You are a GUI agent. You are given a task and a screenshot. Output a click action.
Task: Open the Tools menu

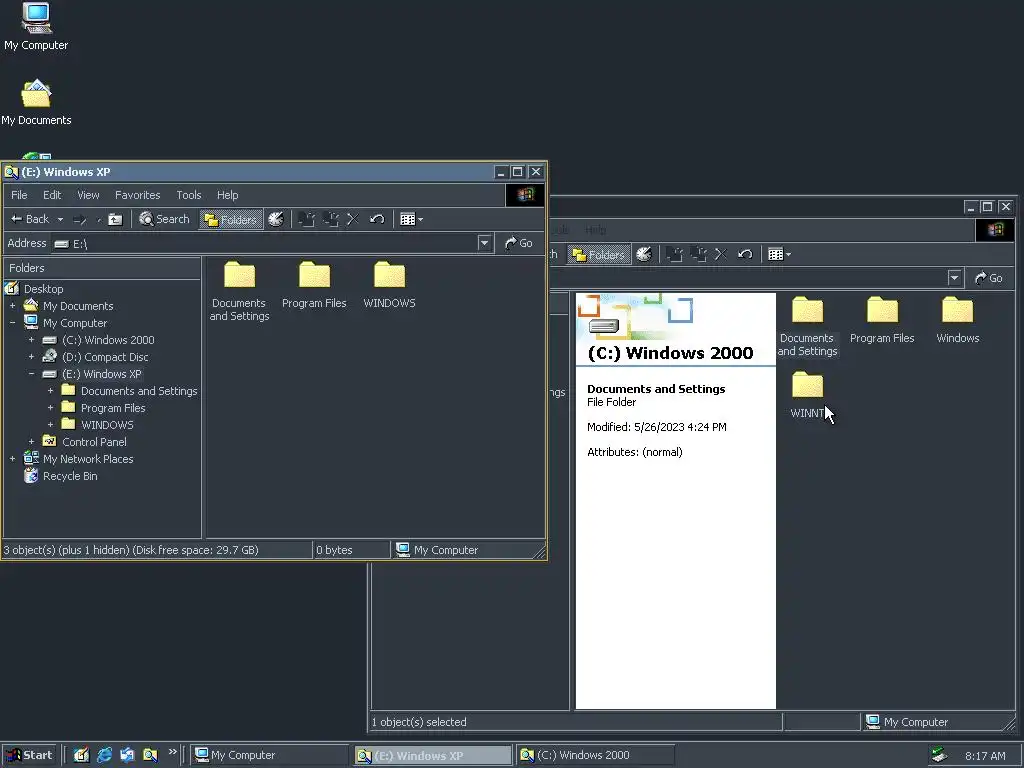pyautogui.click(x=189, y=195)
